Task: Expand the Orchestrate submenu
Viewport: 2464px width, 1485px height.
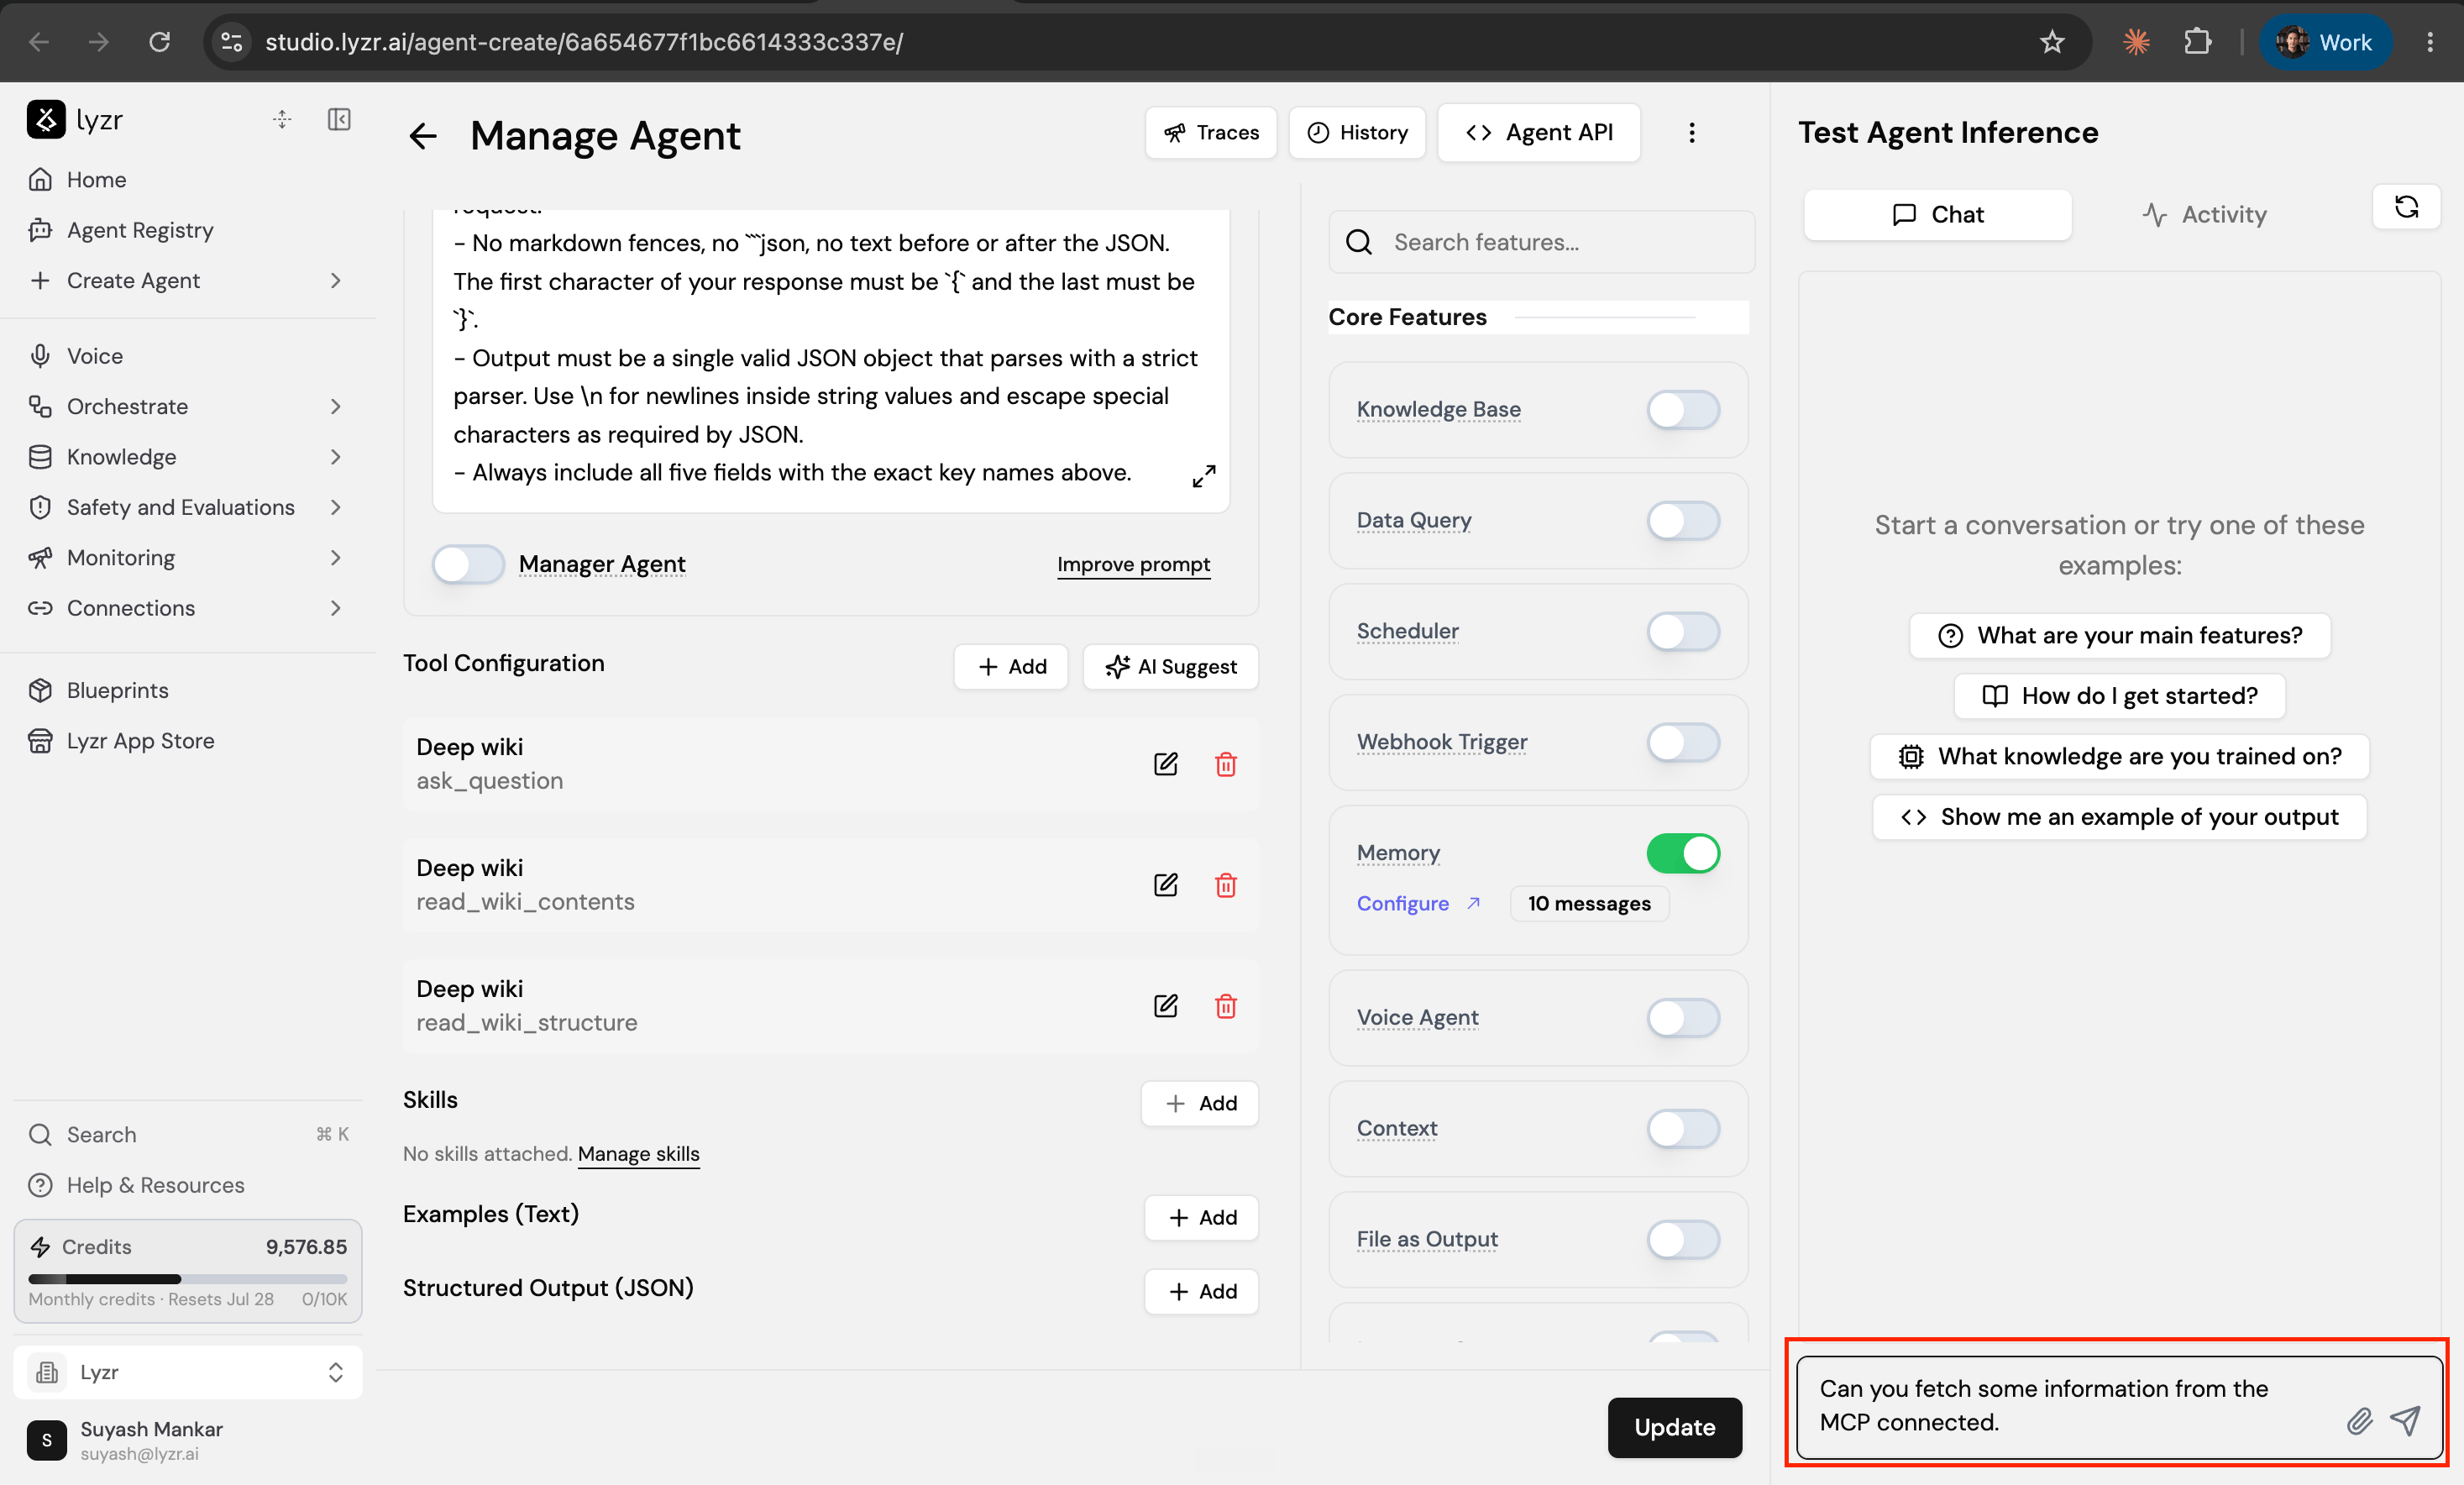Action: (335, 407)
